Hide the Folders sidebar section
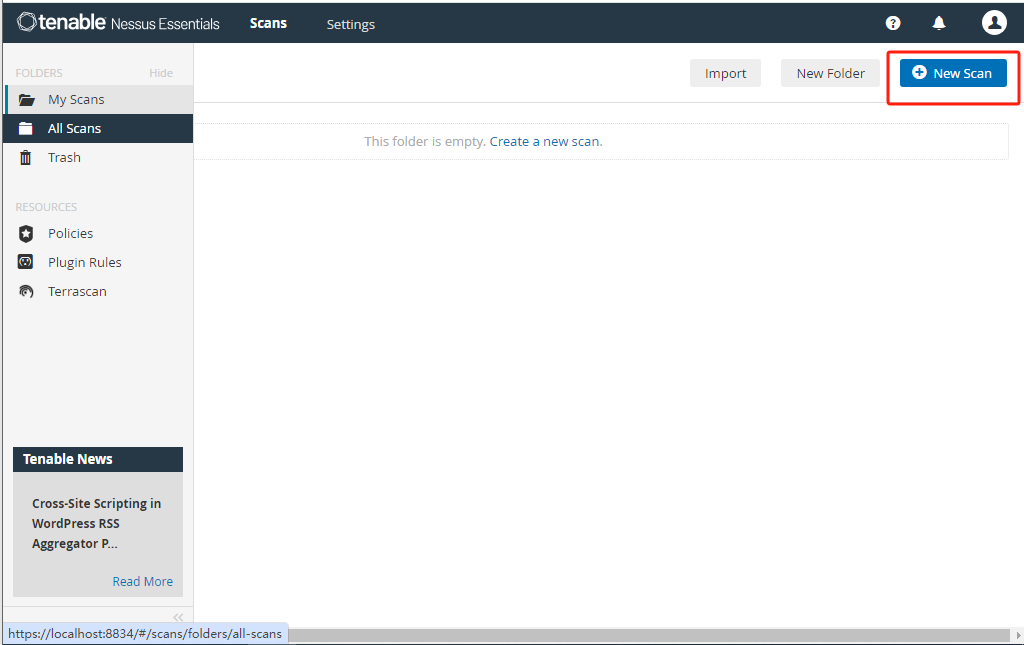 161,73
